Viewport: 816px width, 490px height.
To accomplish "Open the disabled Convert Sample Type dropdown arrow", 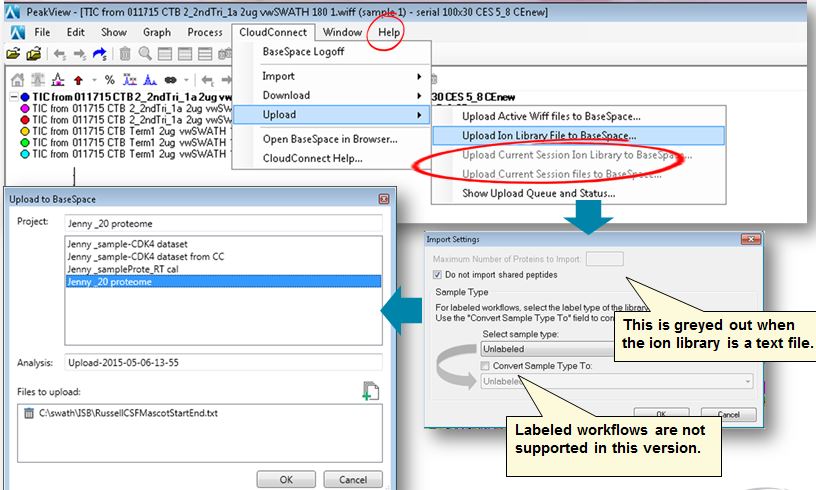I will [748, 381].
